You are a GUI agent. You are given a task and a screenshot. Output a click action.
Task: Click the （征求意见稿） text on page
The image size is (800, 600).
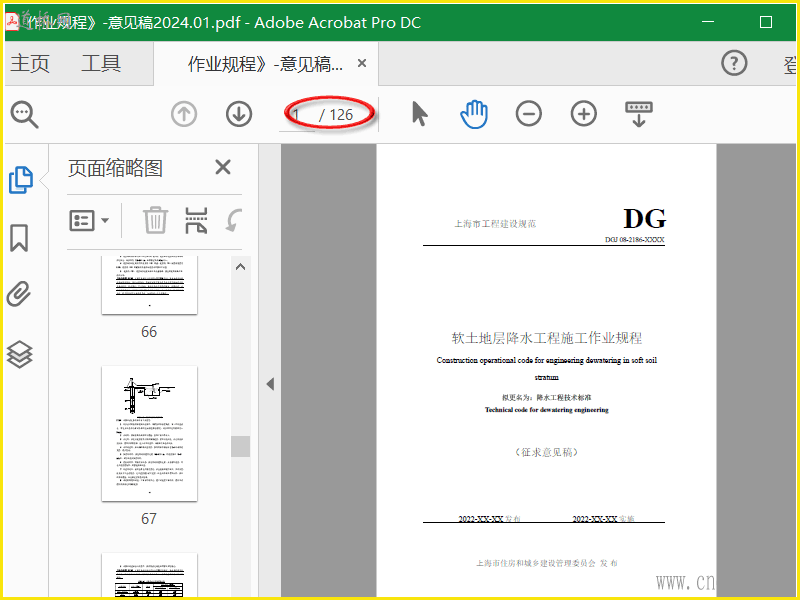pyautogui.click(x=546, y=452)
